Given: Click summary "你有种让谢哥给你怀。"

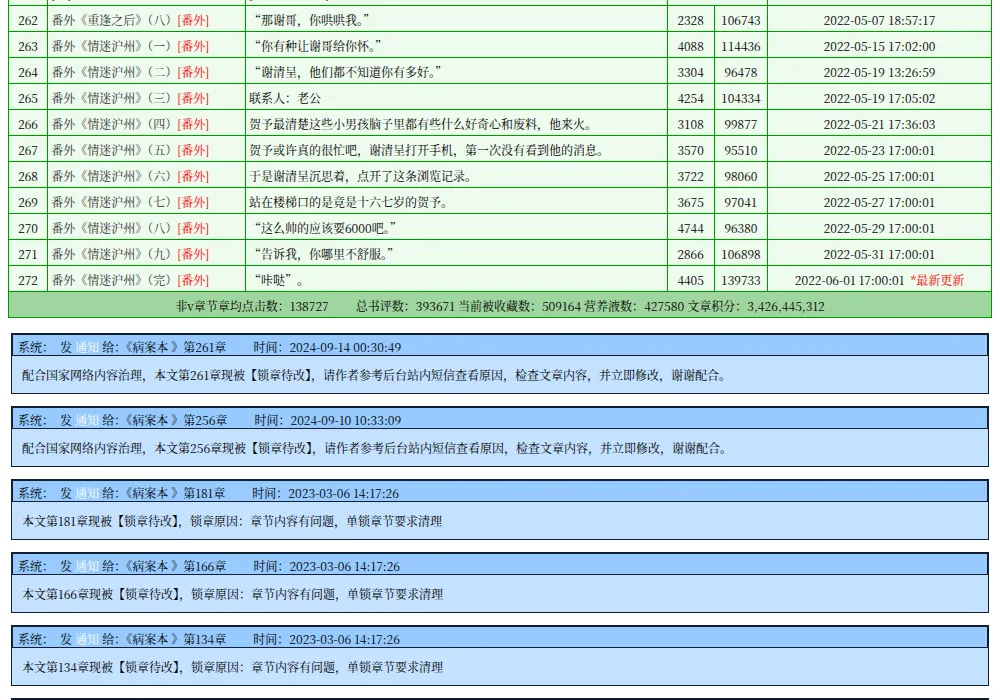Looking at the screenshot, I should coord(318,47).
